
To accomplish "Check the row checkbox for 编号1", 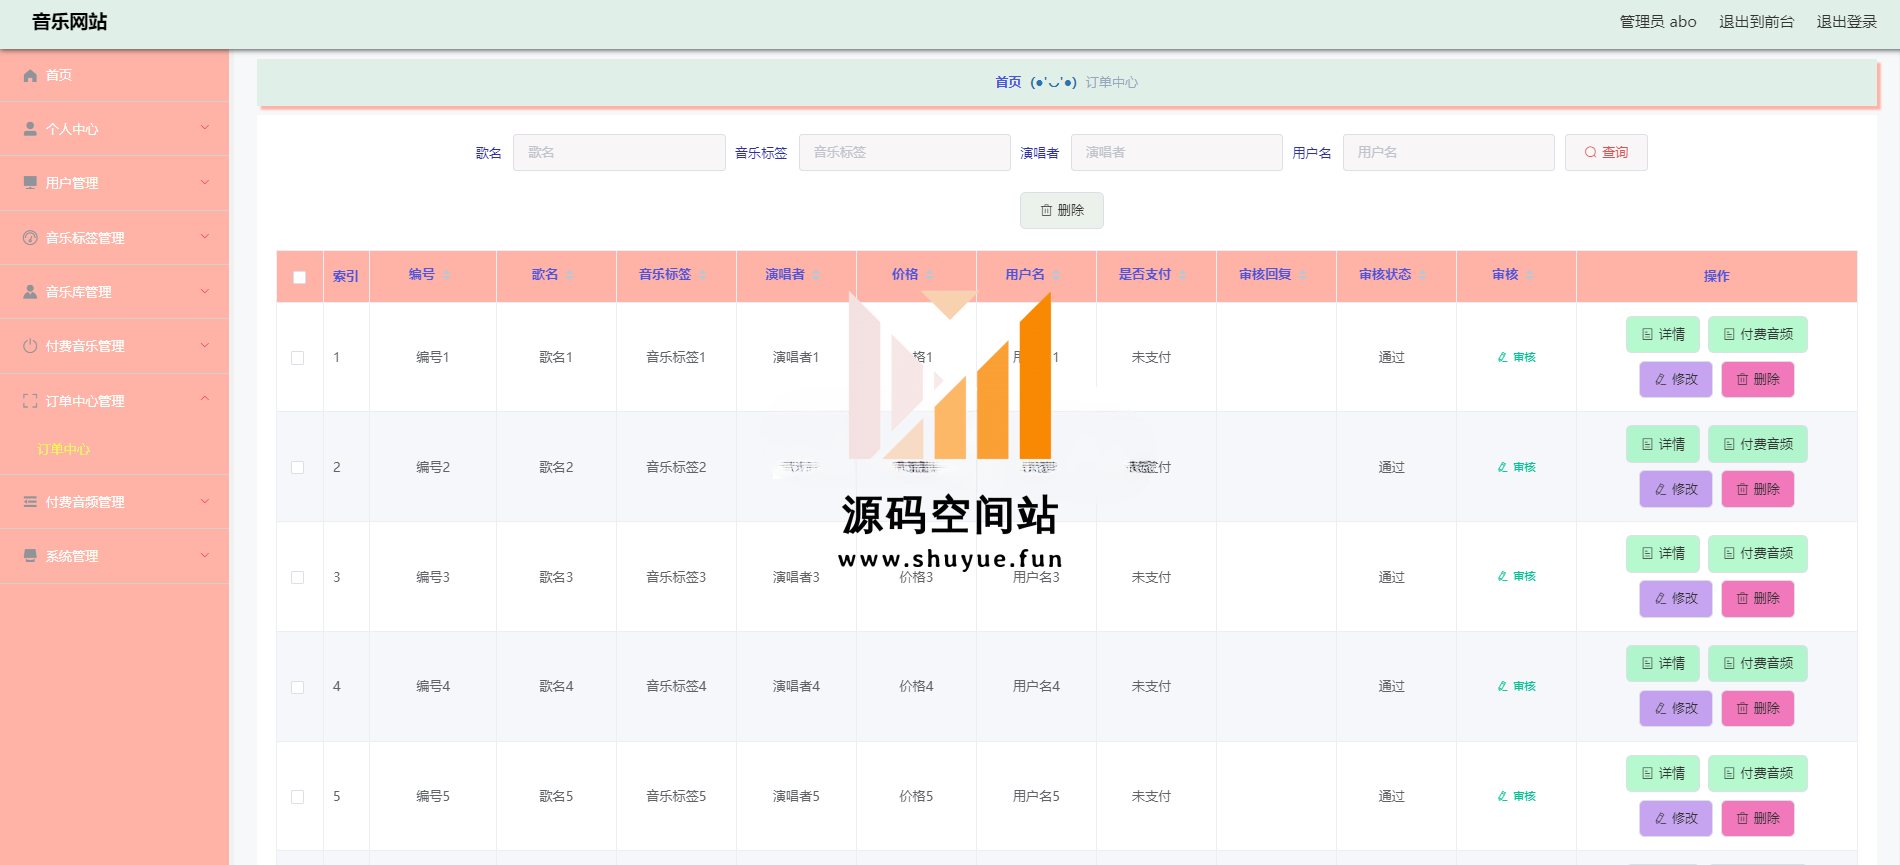I will pos(297,358).
